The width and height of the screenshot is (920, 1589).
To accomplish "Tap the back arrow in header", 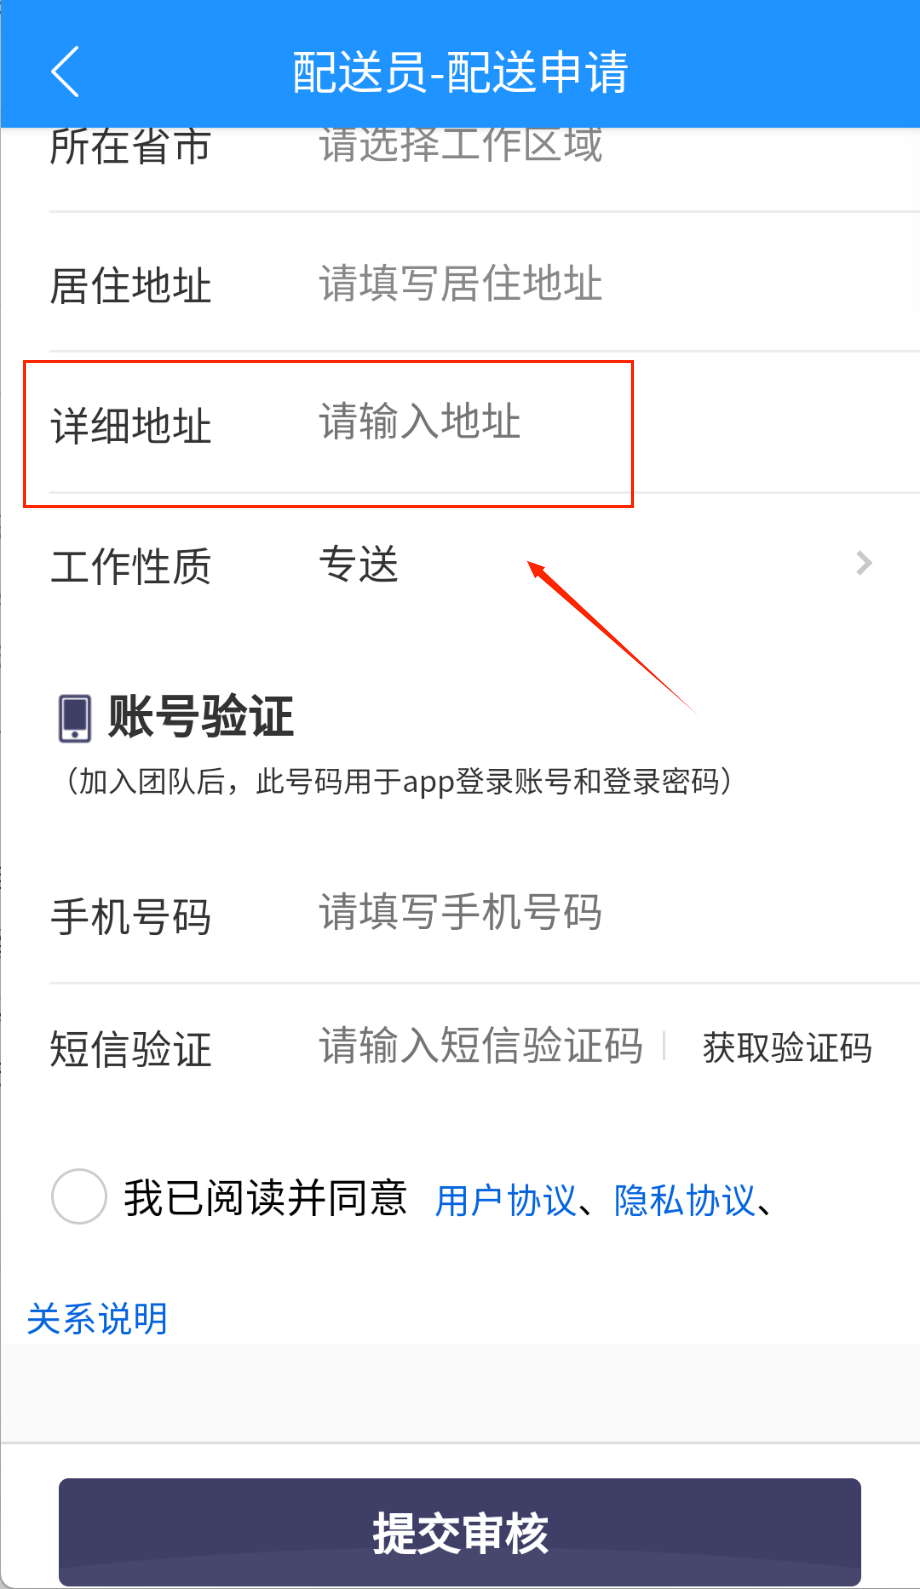I will point(65,72).
